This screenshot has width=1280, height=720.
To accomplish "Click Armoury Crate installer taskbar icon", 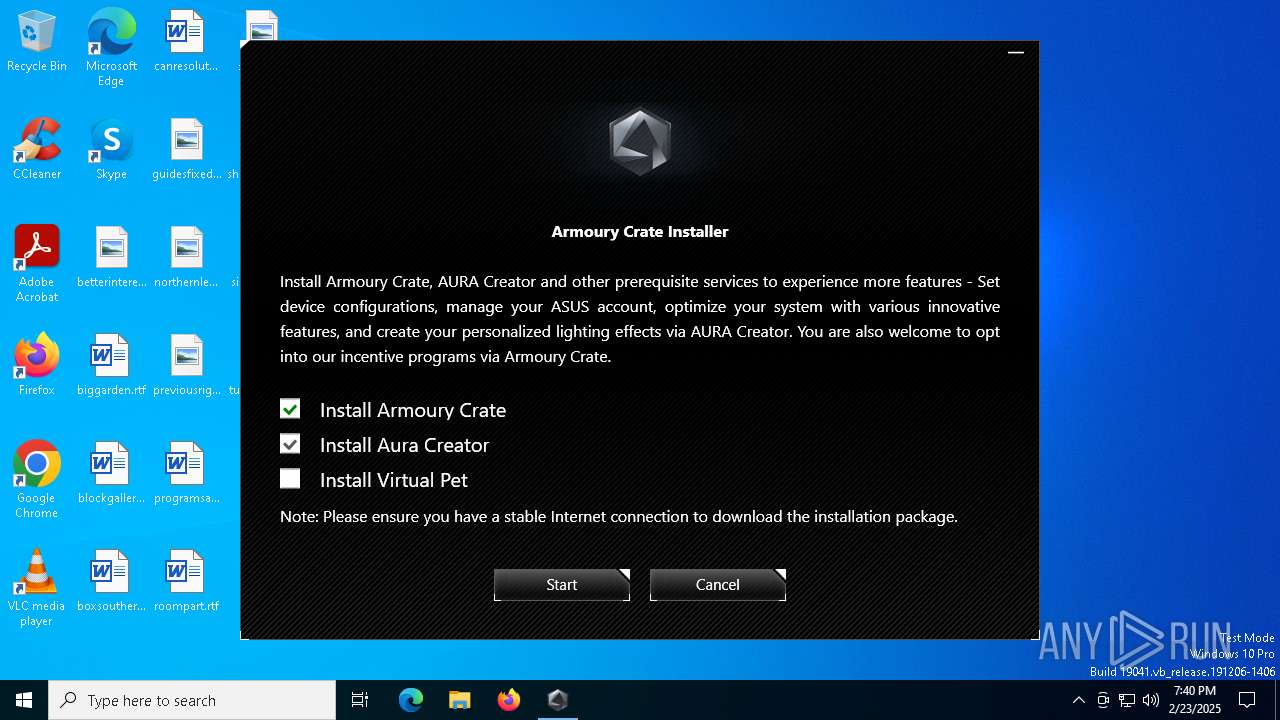I will (x=557, y=700).
